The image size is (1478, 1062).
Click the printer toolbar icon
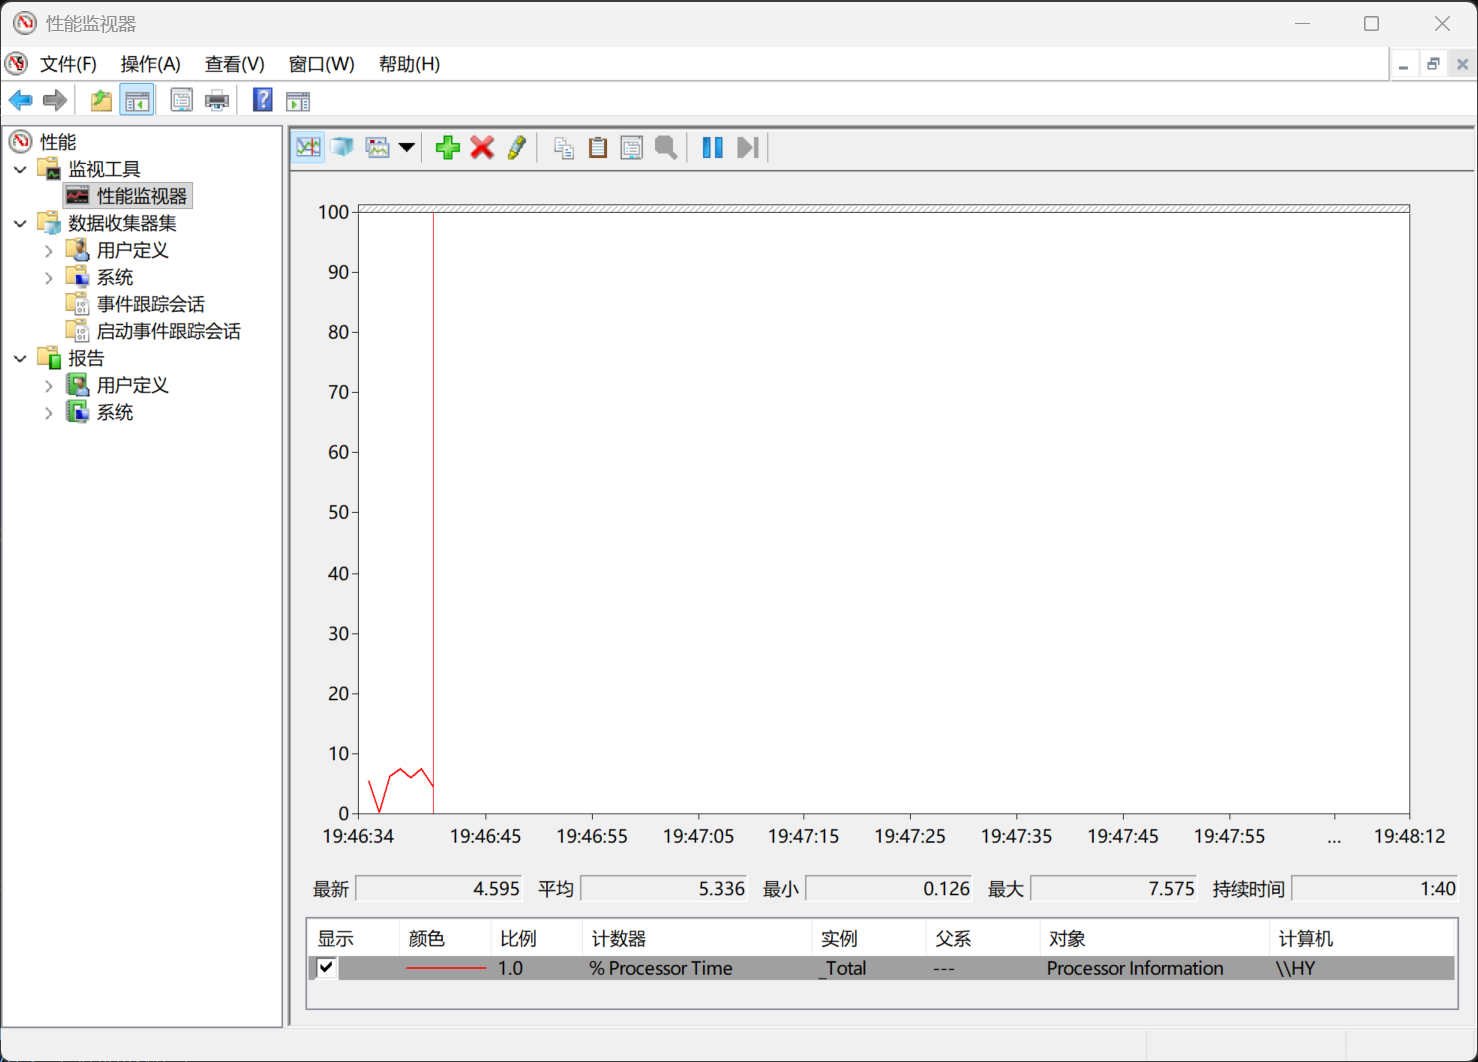click(216, 100)
